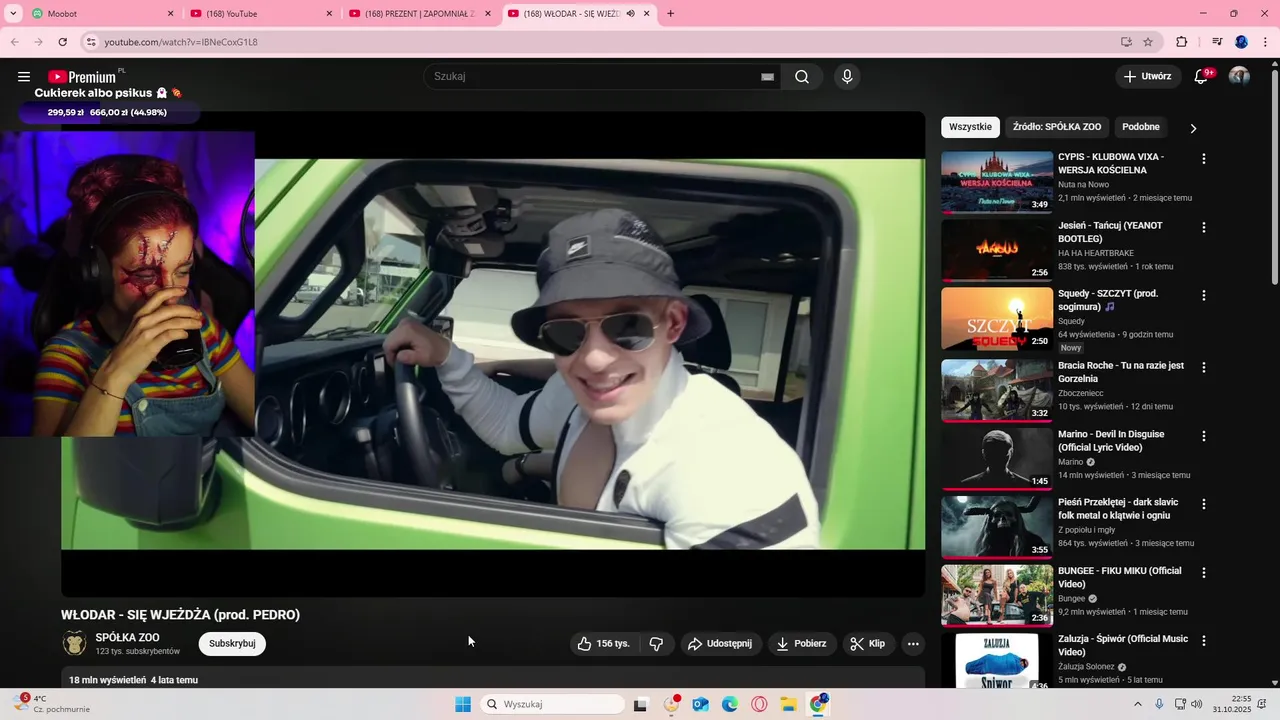Open the YouTube hamburger guide menu
Viewport: 1280px width, 720px height.
[24, 77]
